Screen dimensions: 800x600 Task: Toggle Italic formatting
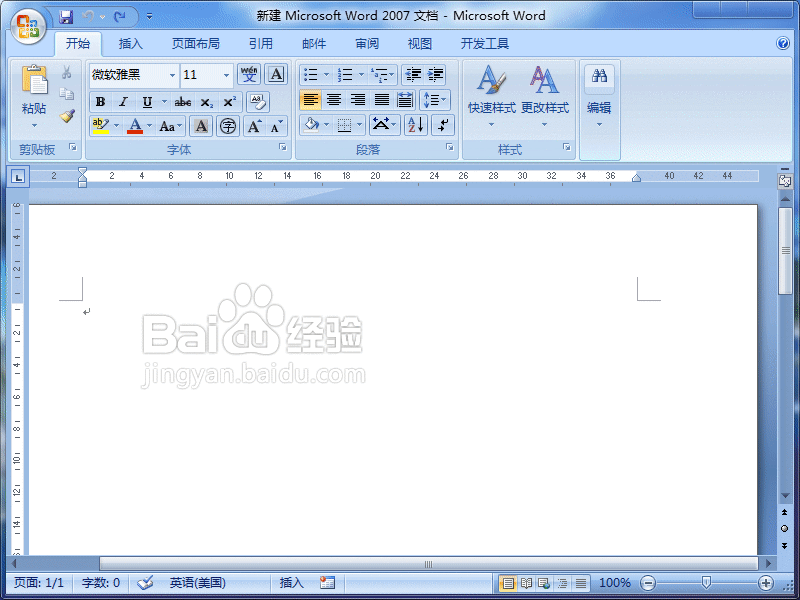click(x=123, y=102)
